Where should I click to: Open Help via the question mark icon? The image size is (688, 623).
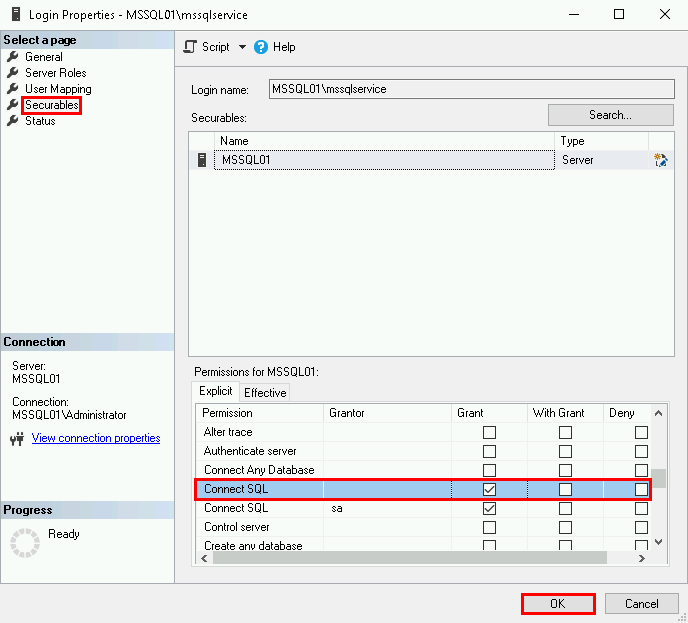click(x=261, y=47)
